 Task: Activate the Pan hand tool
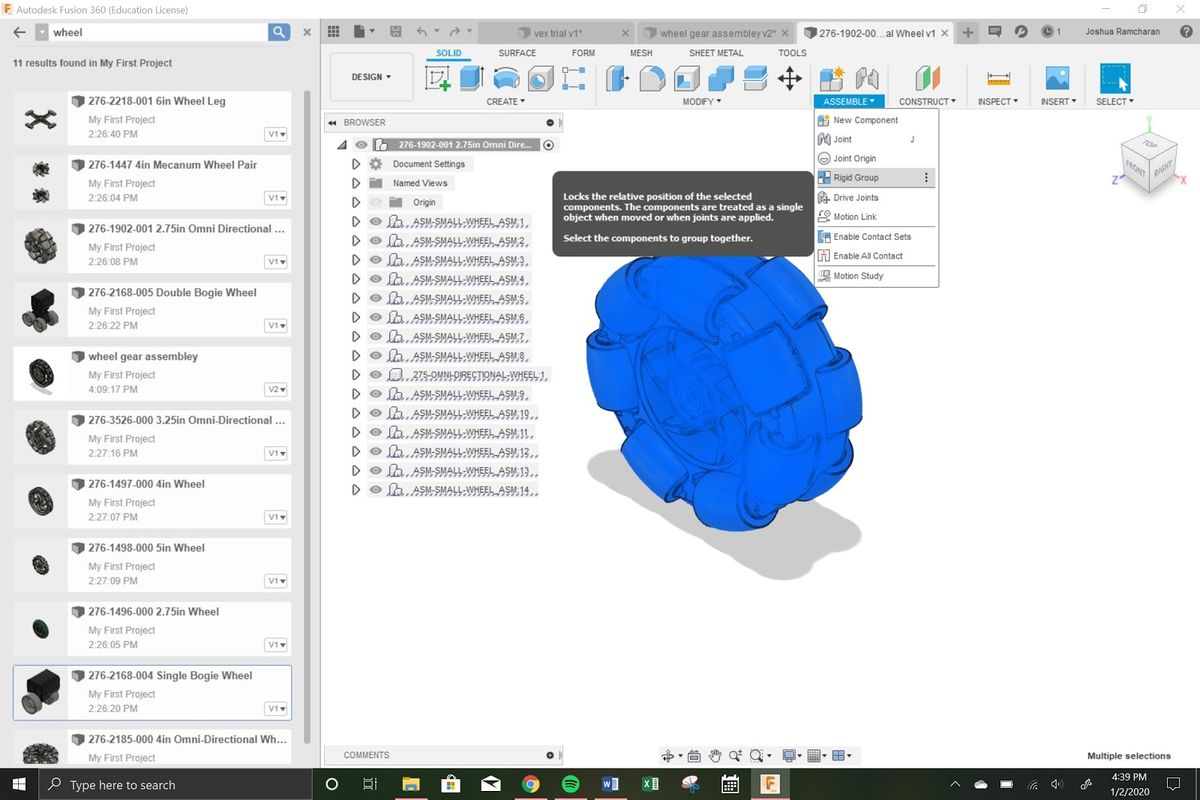coord(715,756)
